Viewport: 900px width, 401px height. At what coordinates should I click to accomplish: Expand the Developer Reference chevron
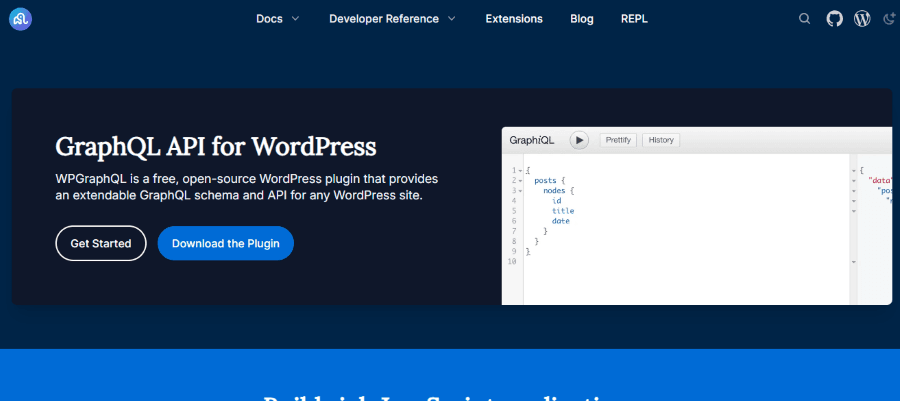pos(452,19)
